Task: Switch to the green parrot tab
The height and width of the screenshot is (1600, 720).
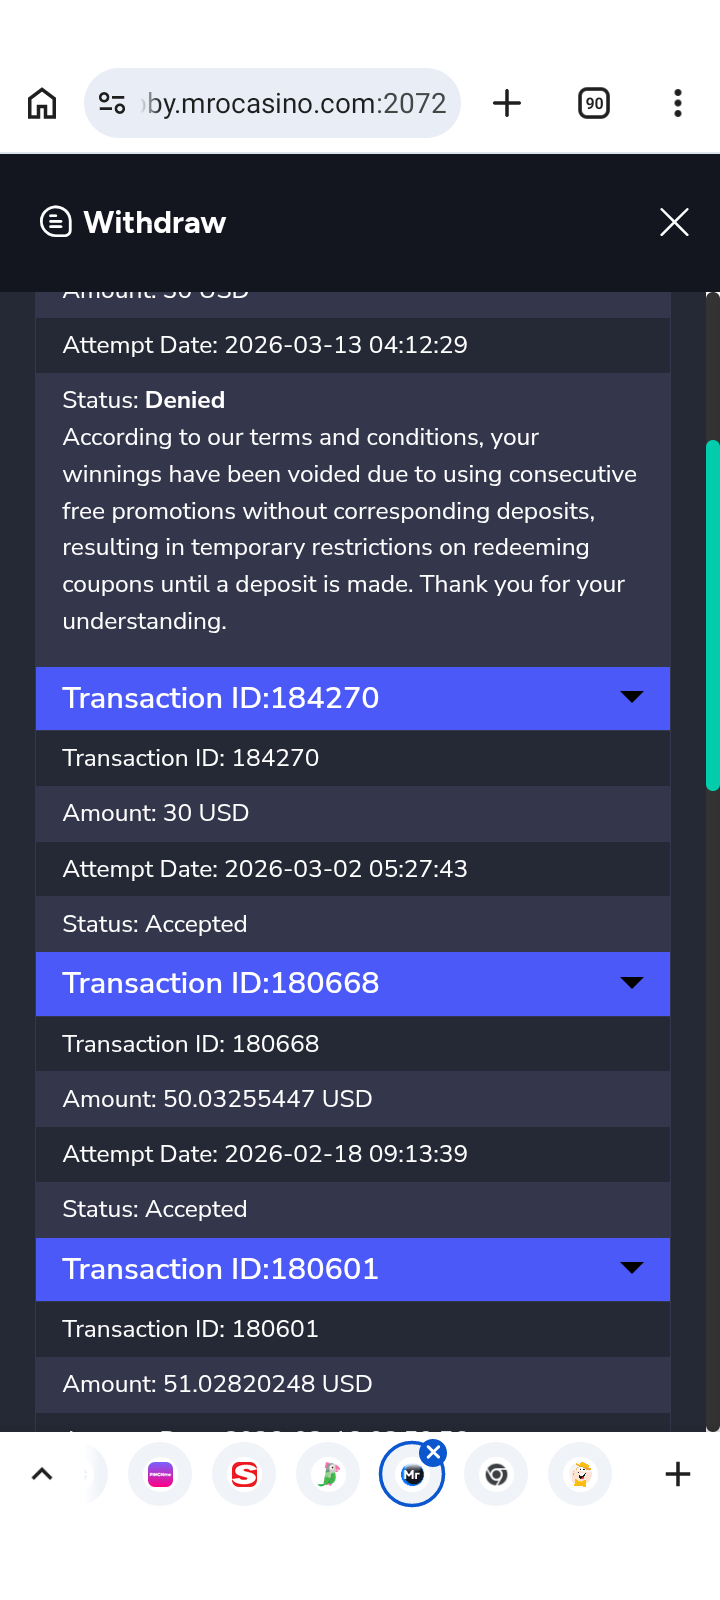Action: 328,1474
